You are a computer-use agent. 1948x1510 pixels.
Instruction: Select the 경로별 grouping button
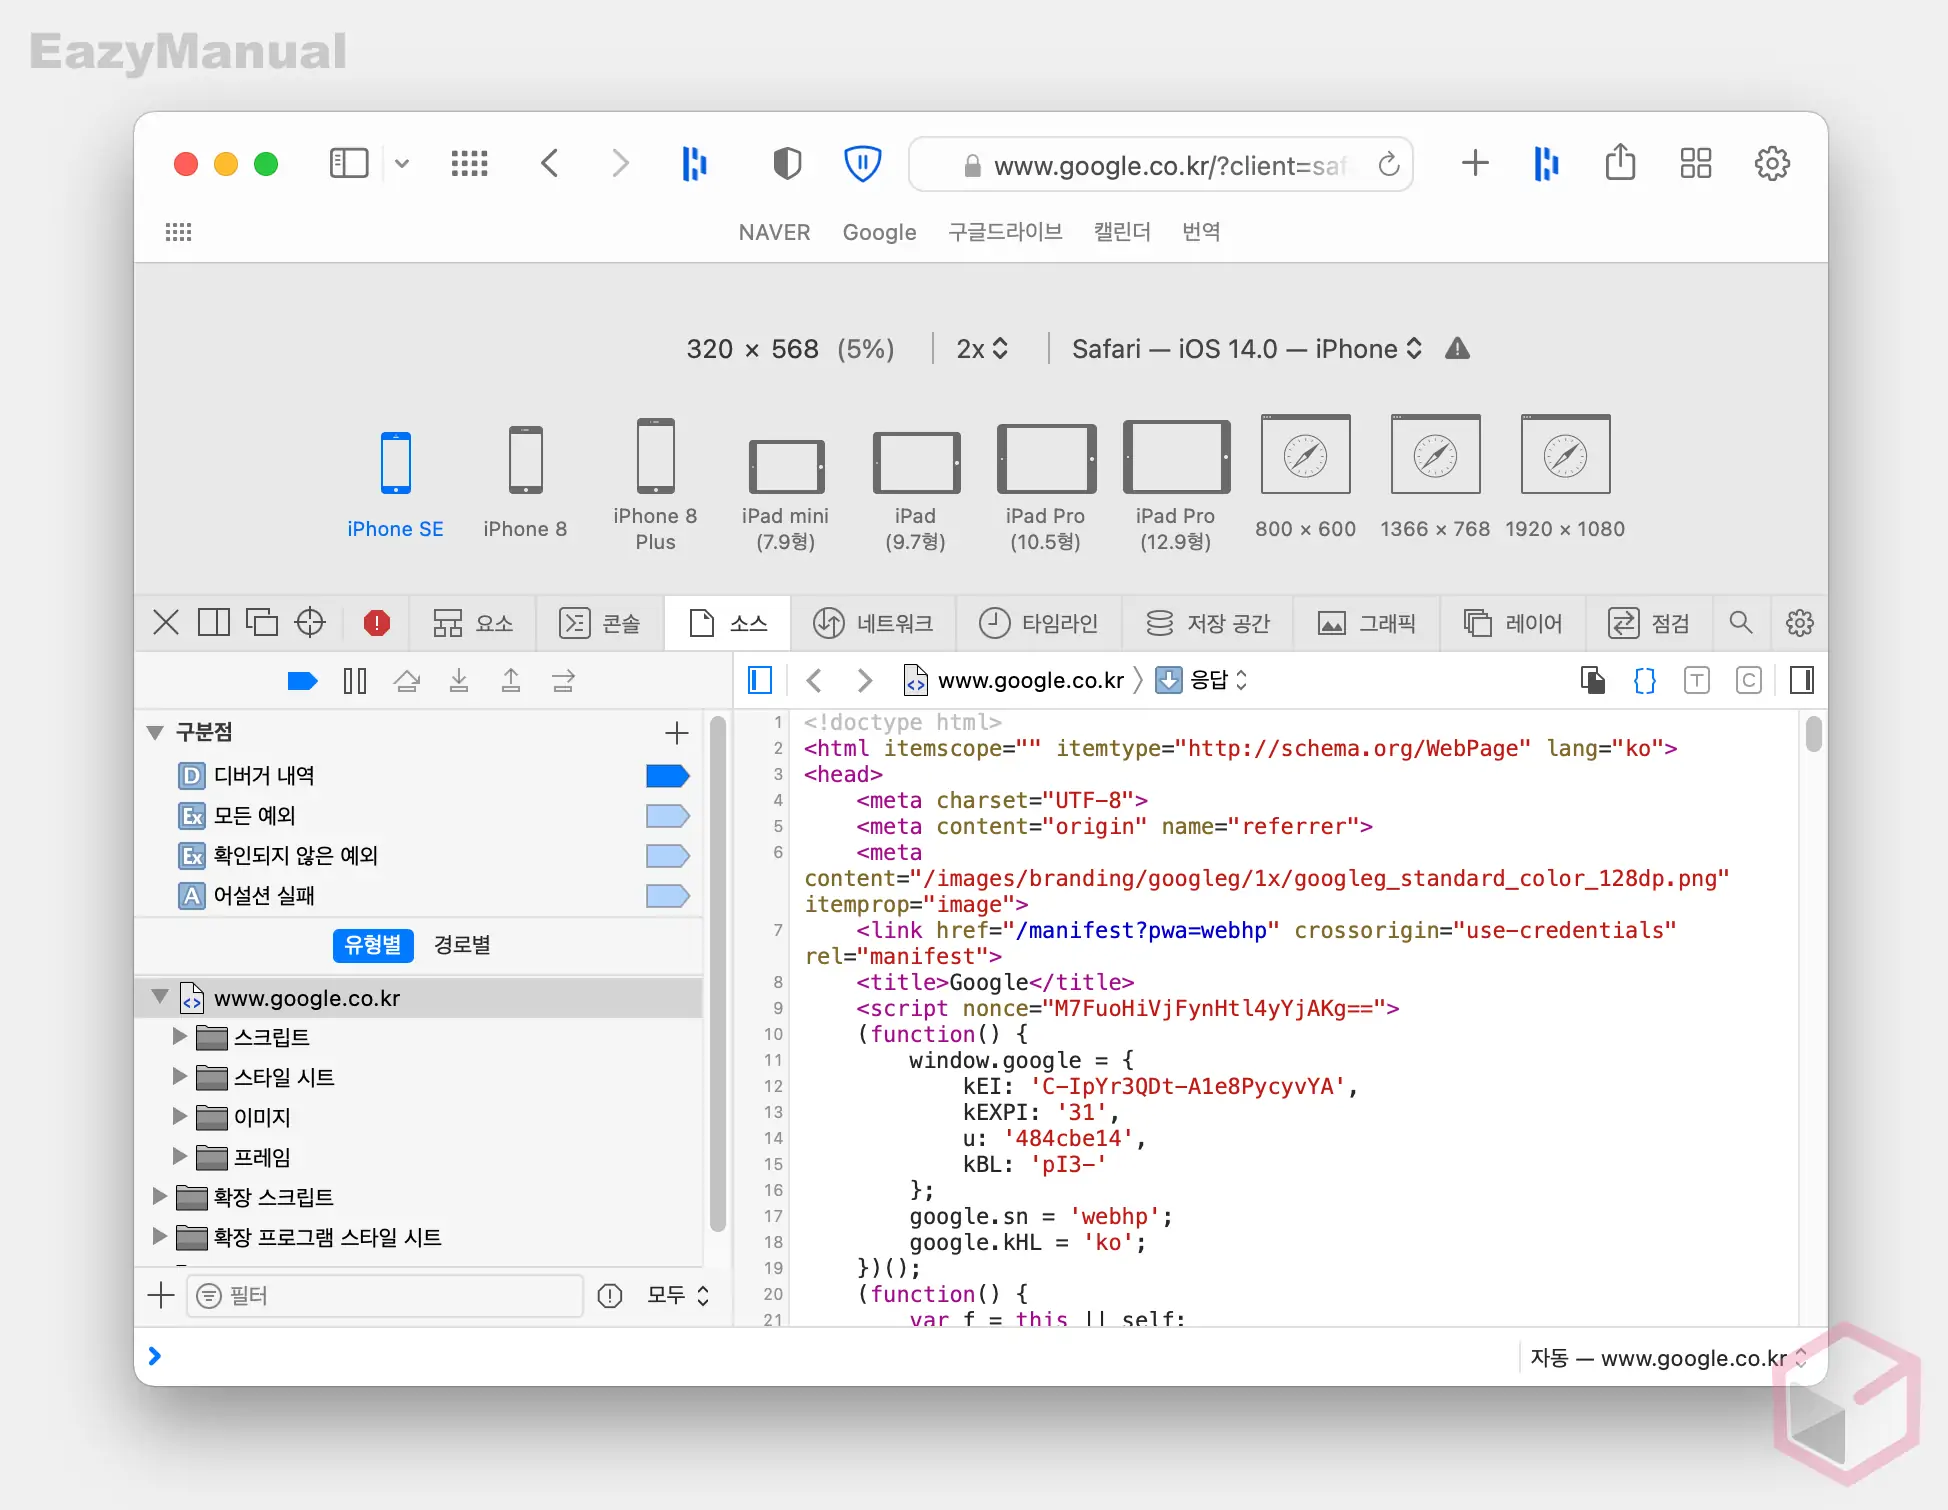pyautogui.click(x=462, y=945)
